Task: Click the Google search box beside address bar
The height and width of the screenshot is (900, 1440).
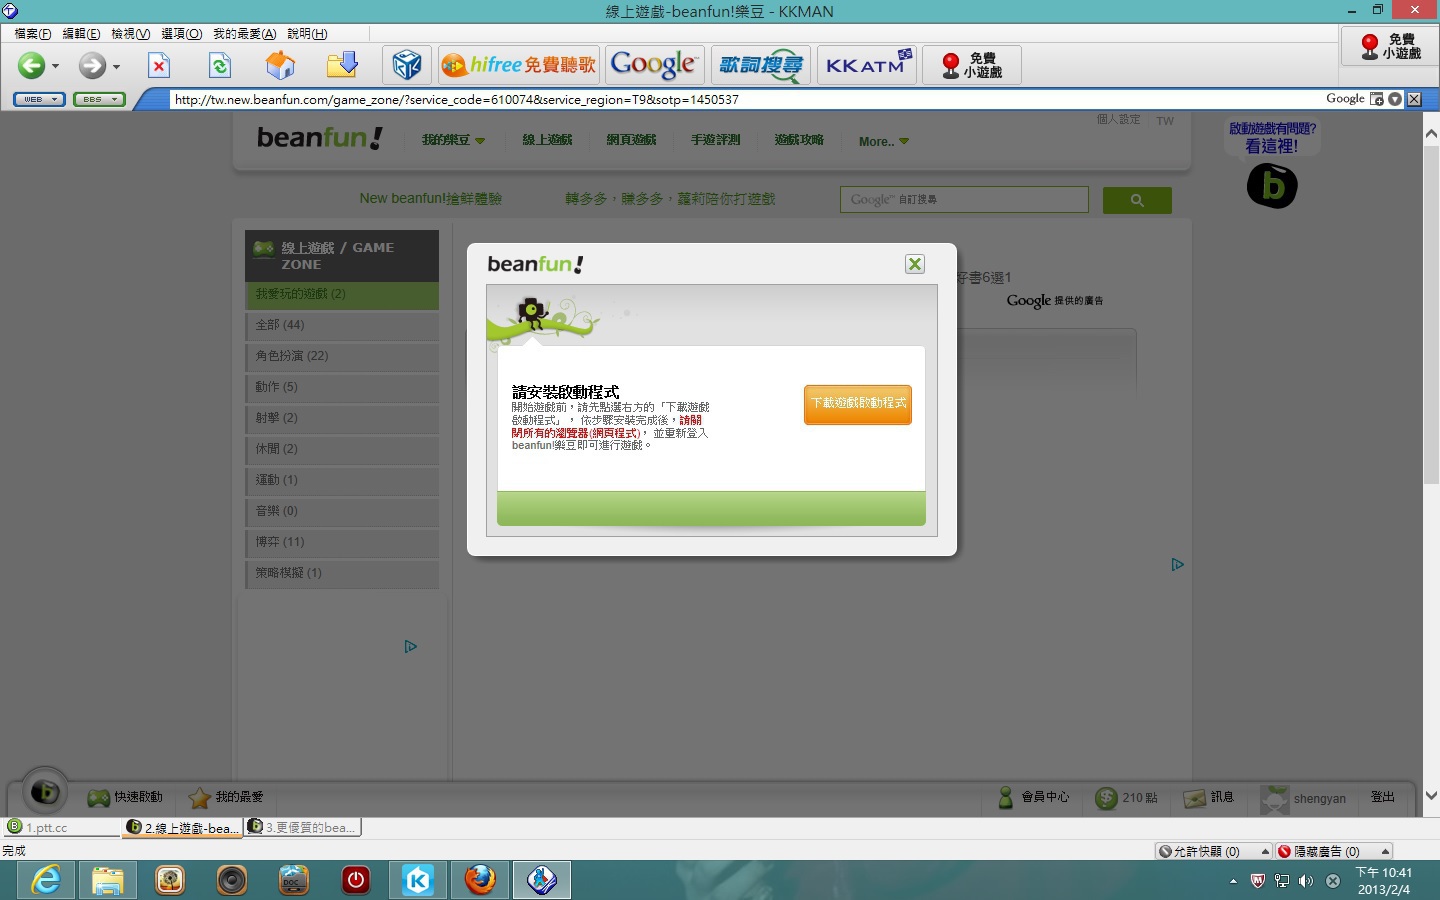Action: click(x=1345, y=99)
